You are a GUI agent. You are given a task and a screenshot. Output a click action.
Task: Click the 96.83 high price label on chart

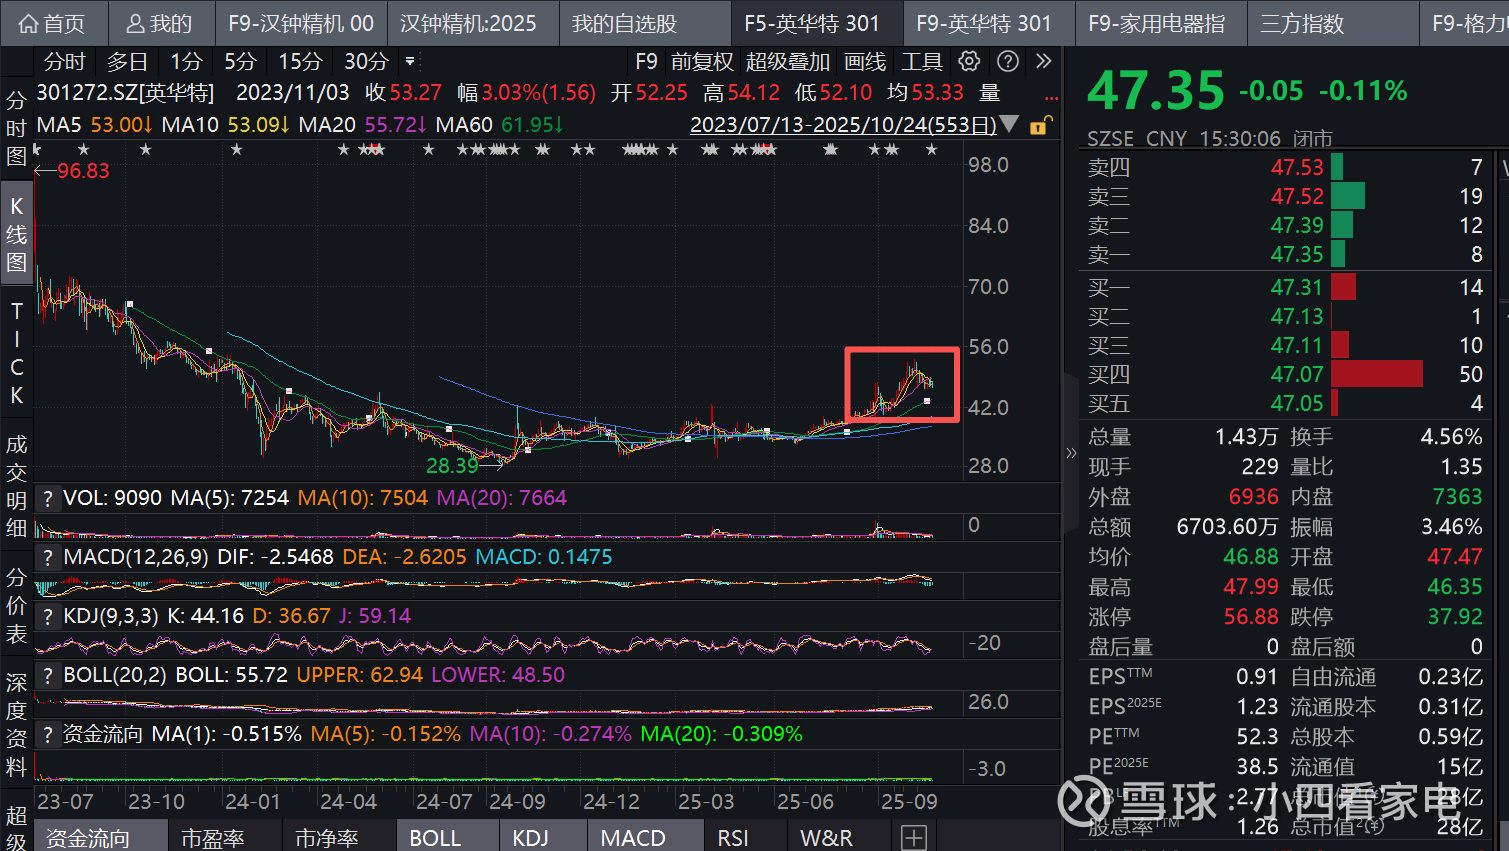[83, 171]
